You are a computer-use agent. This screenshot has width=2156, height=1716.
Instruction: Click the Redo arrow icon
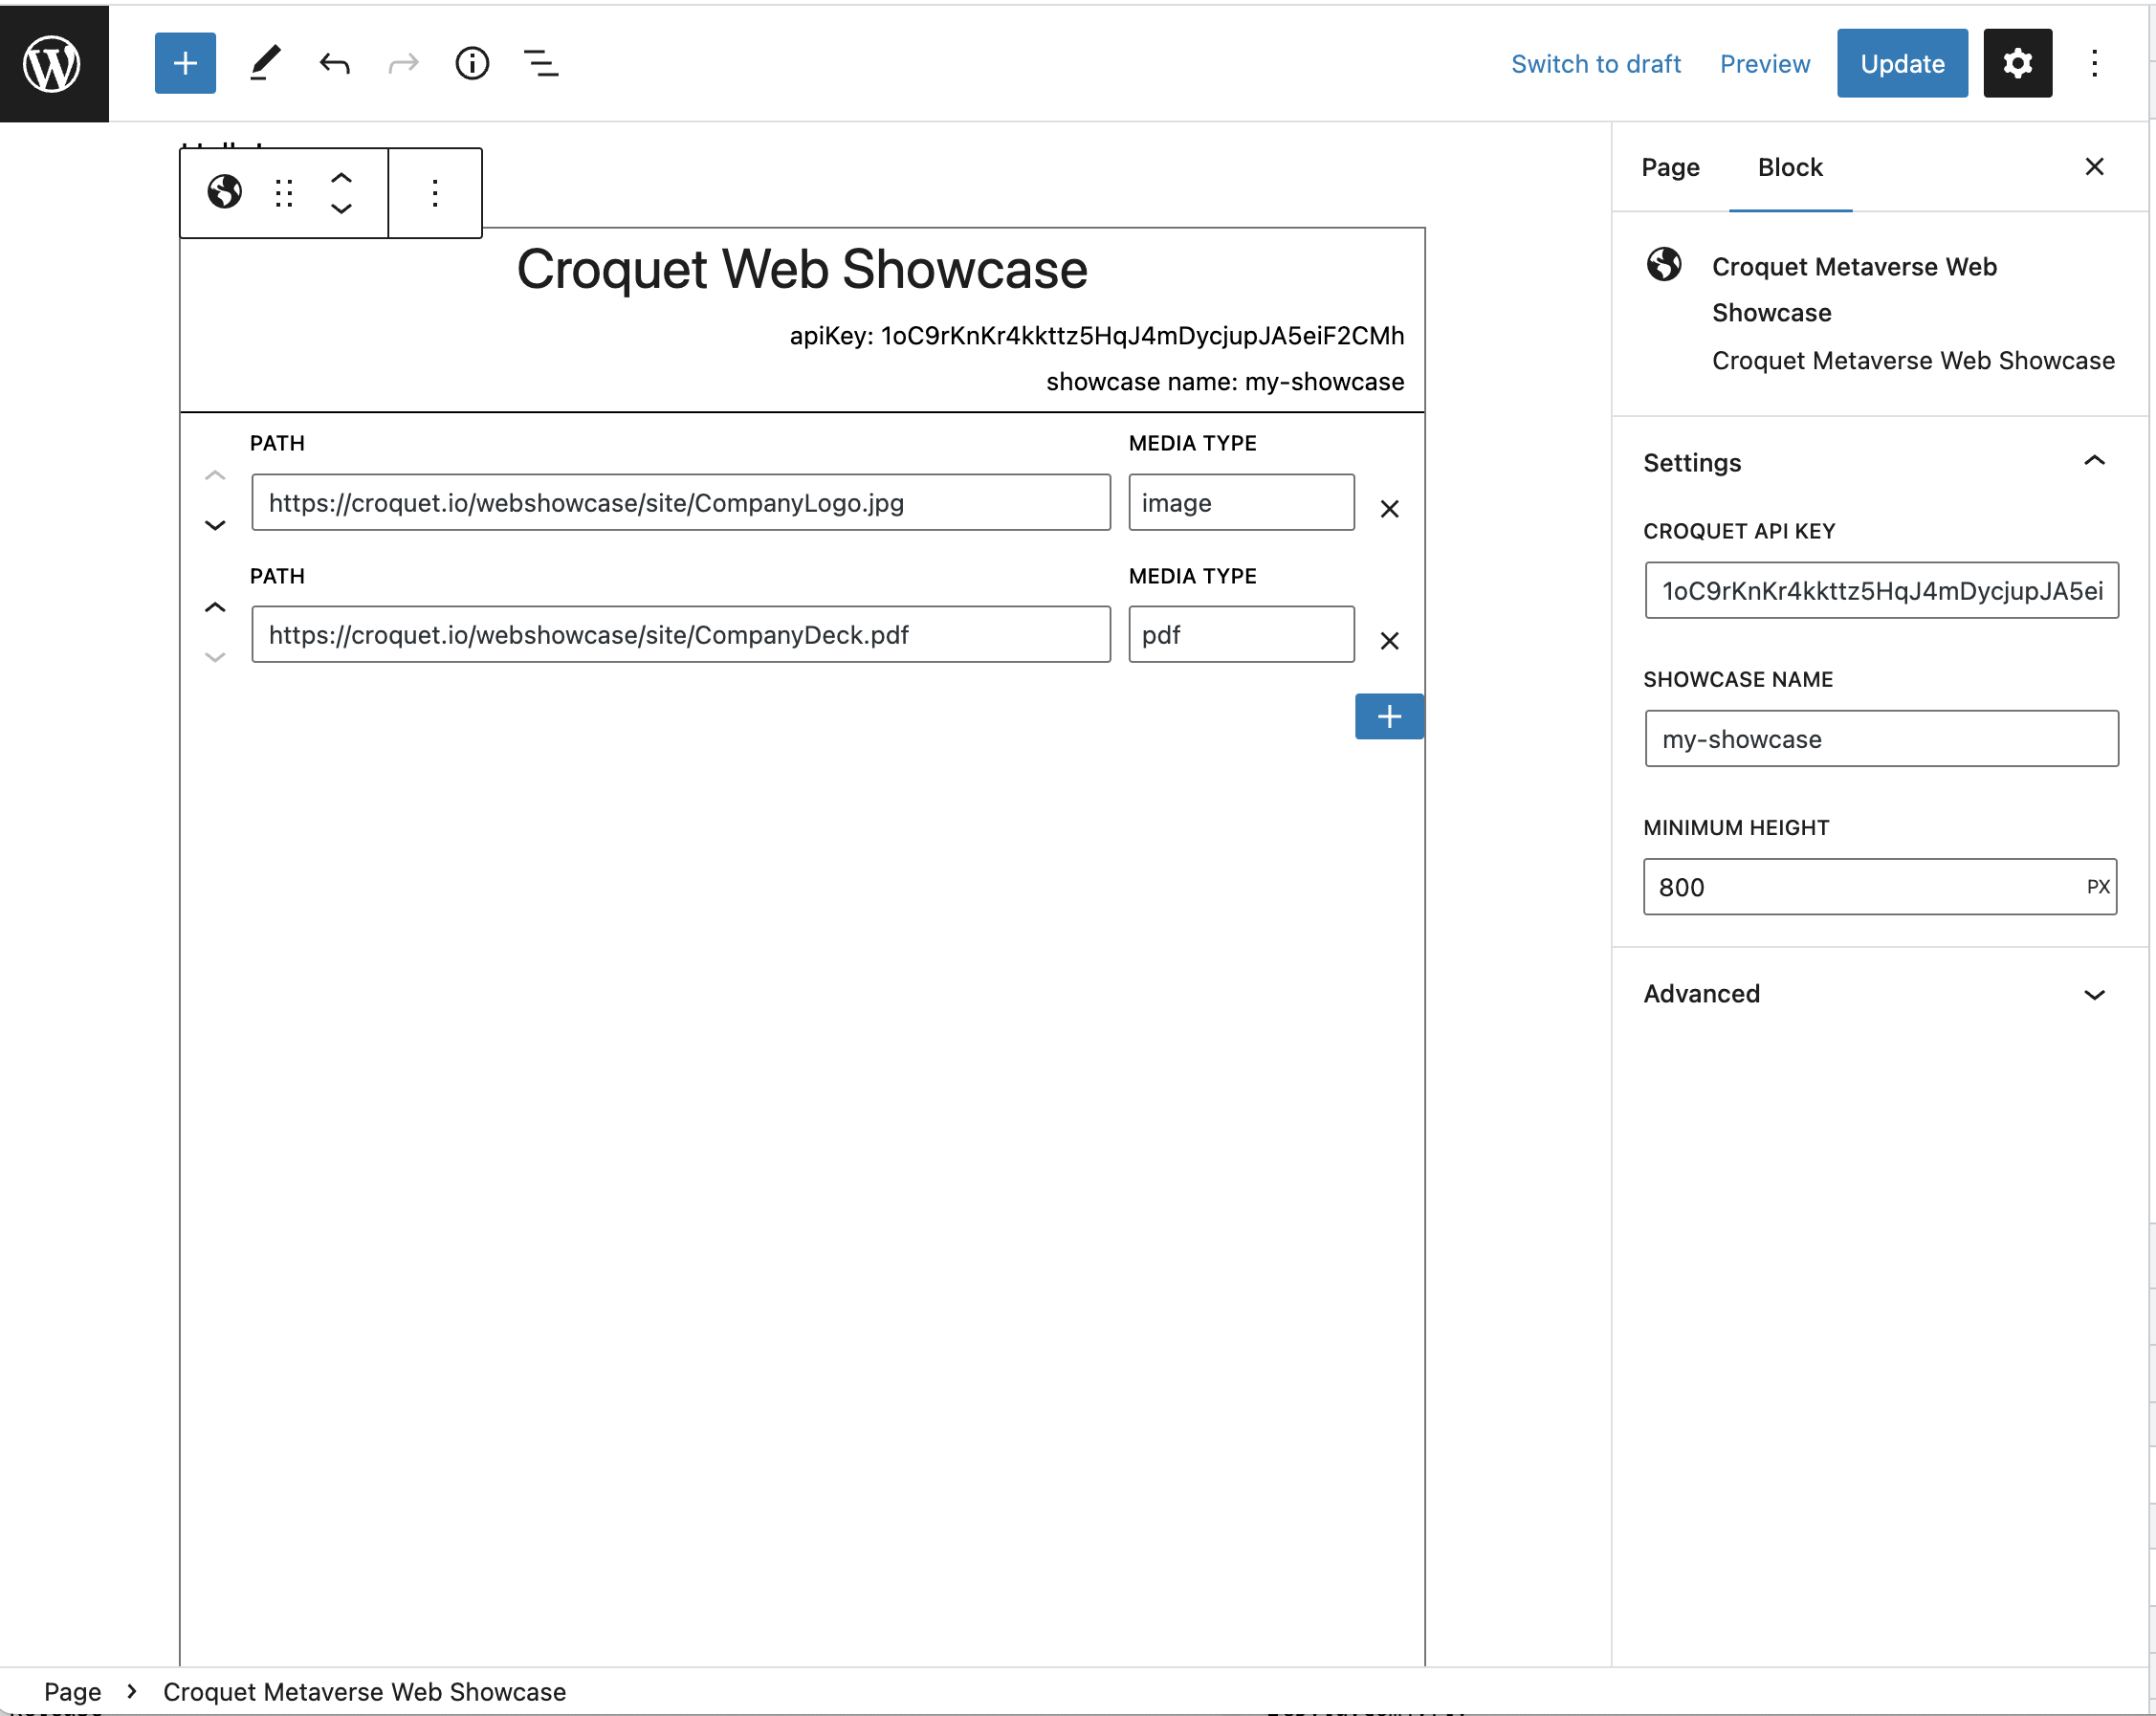[x=403, y=64]
